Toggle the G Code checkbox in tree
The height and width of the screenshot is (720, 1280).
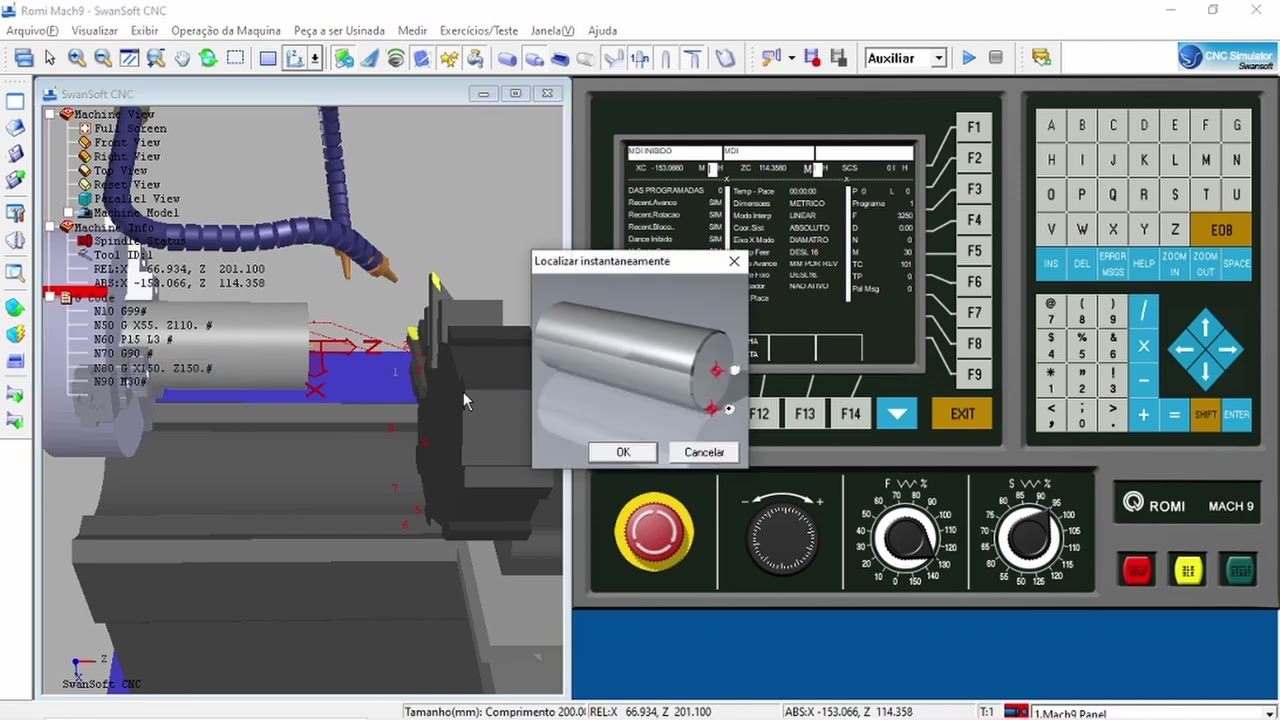[x=51, y=297]
